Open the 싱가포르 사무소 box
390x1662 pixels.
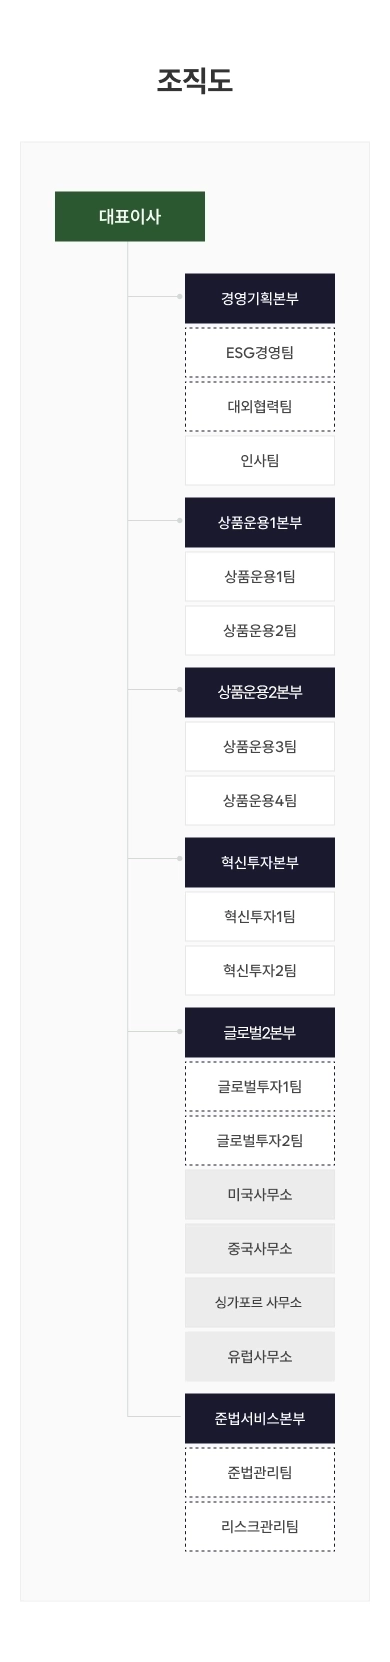260,1302
